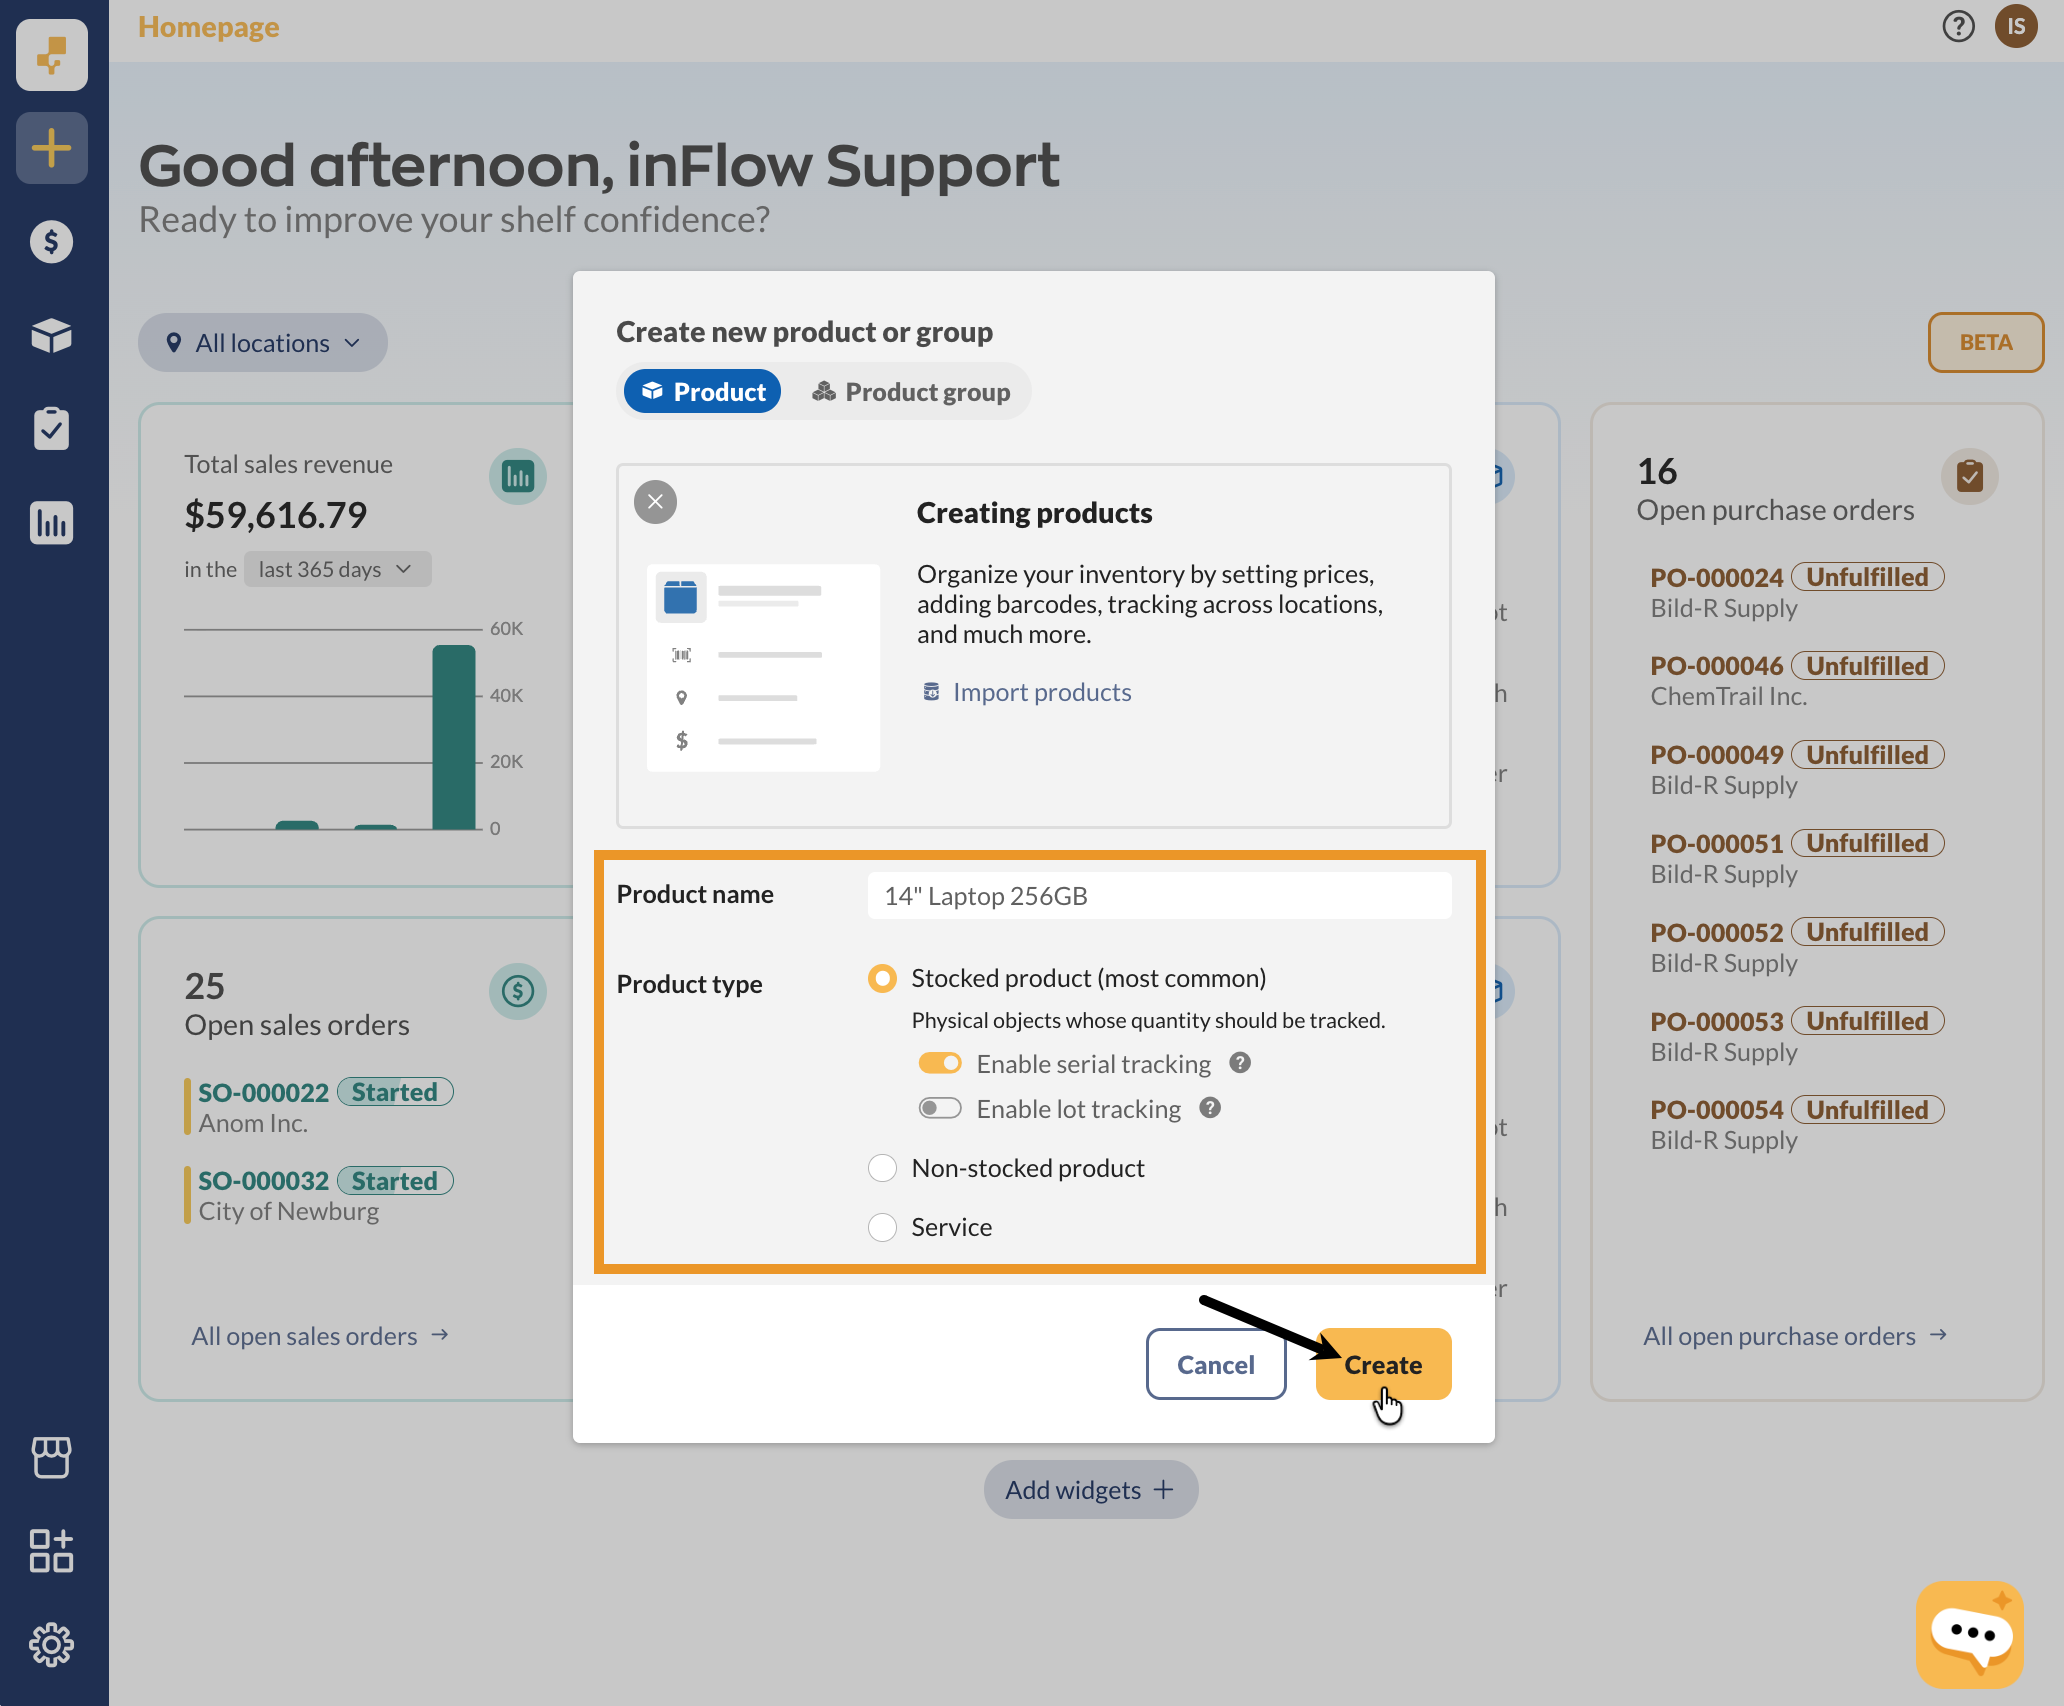Viewport: 2064px width, 1706px height.
Task: Disable the serial tracking toggle
Action: point(940,1063)
